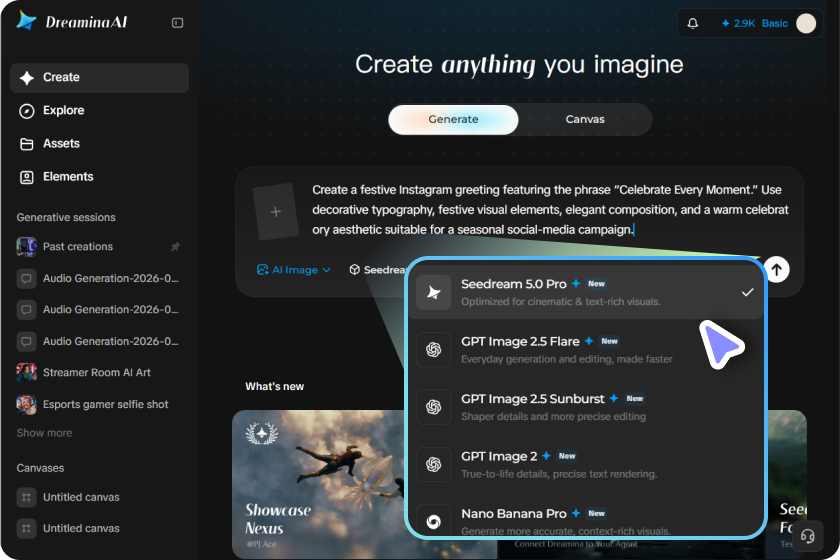Open the AI Image type dropdown

[x=294, y=270]
